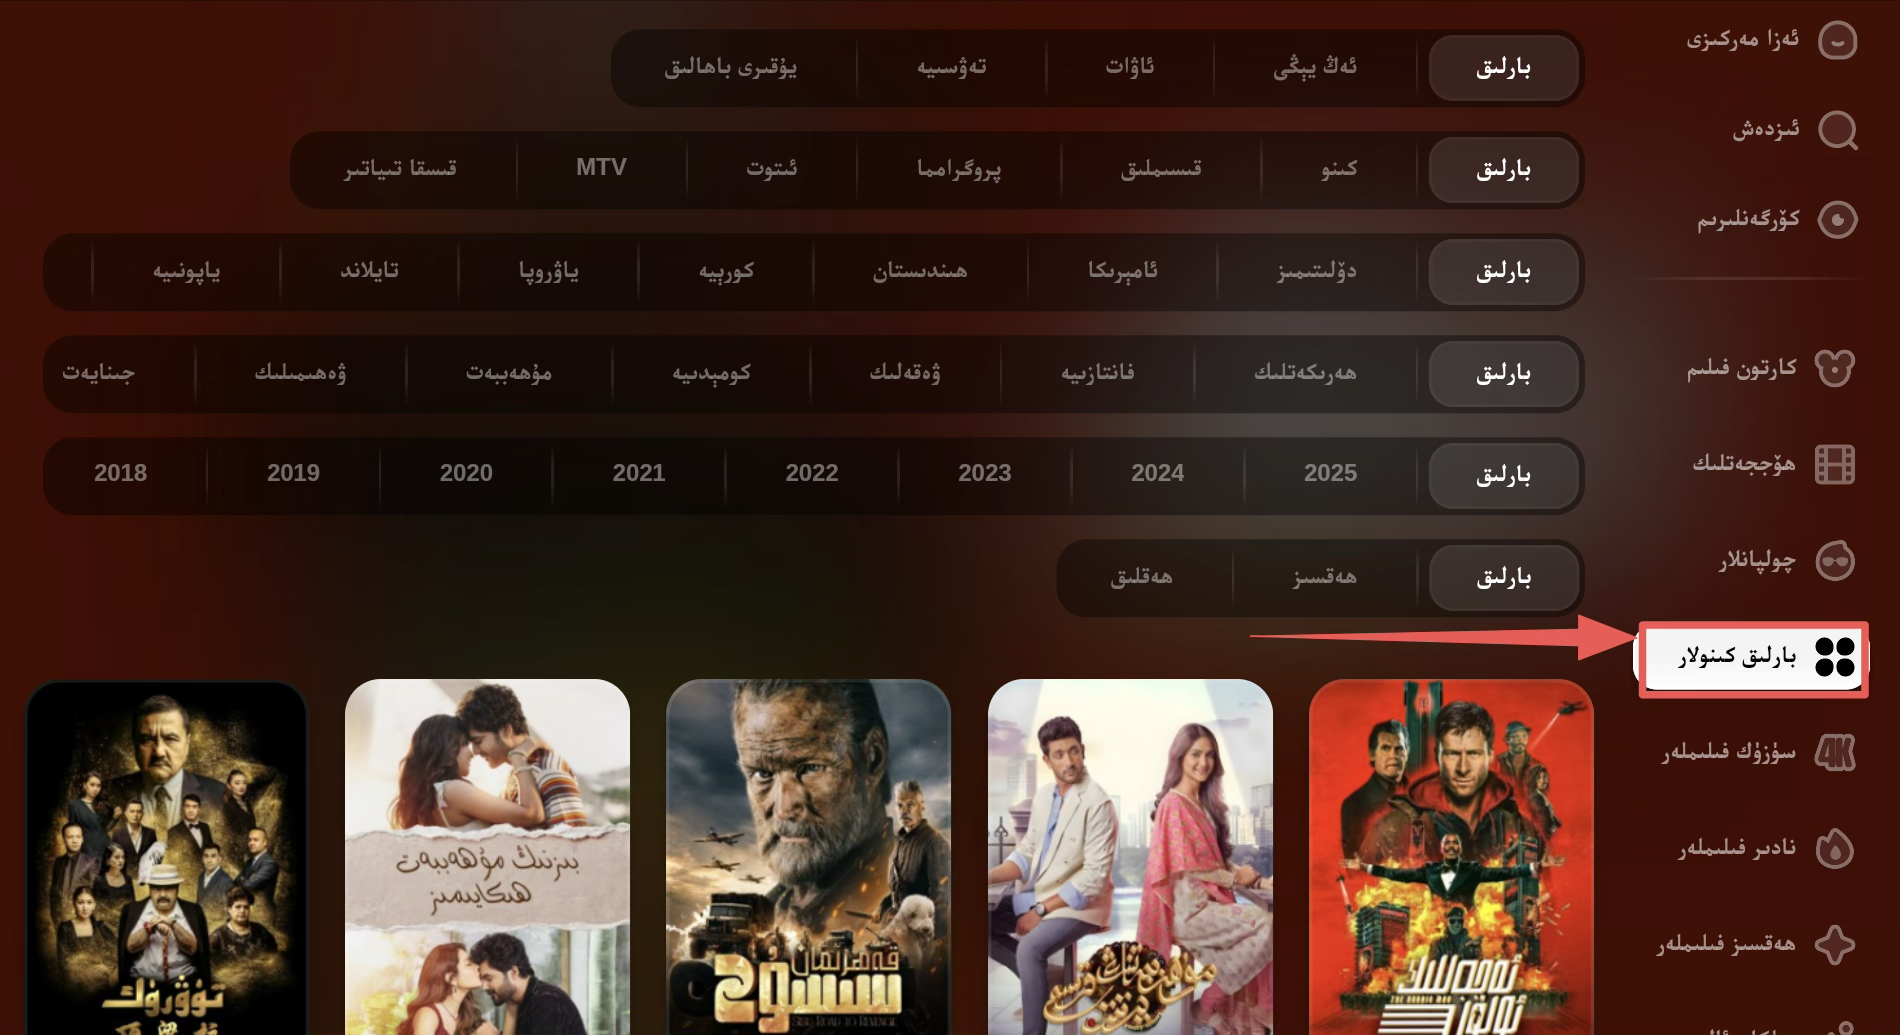Viewport: 1900px width, 1035px height.
Task: Click the flame popular films icon
Action: click(x=1835, y=848)
